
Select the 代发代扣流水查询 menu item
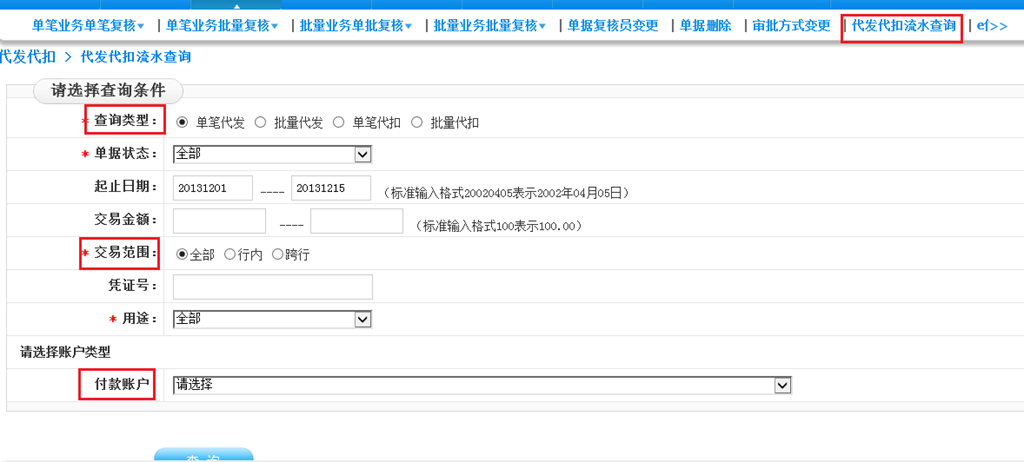[x=903, y=25]
